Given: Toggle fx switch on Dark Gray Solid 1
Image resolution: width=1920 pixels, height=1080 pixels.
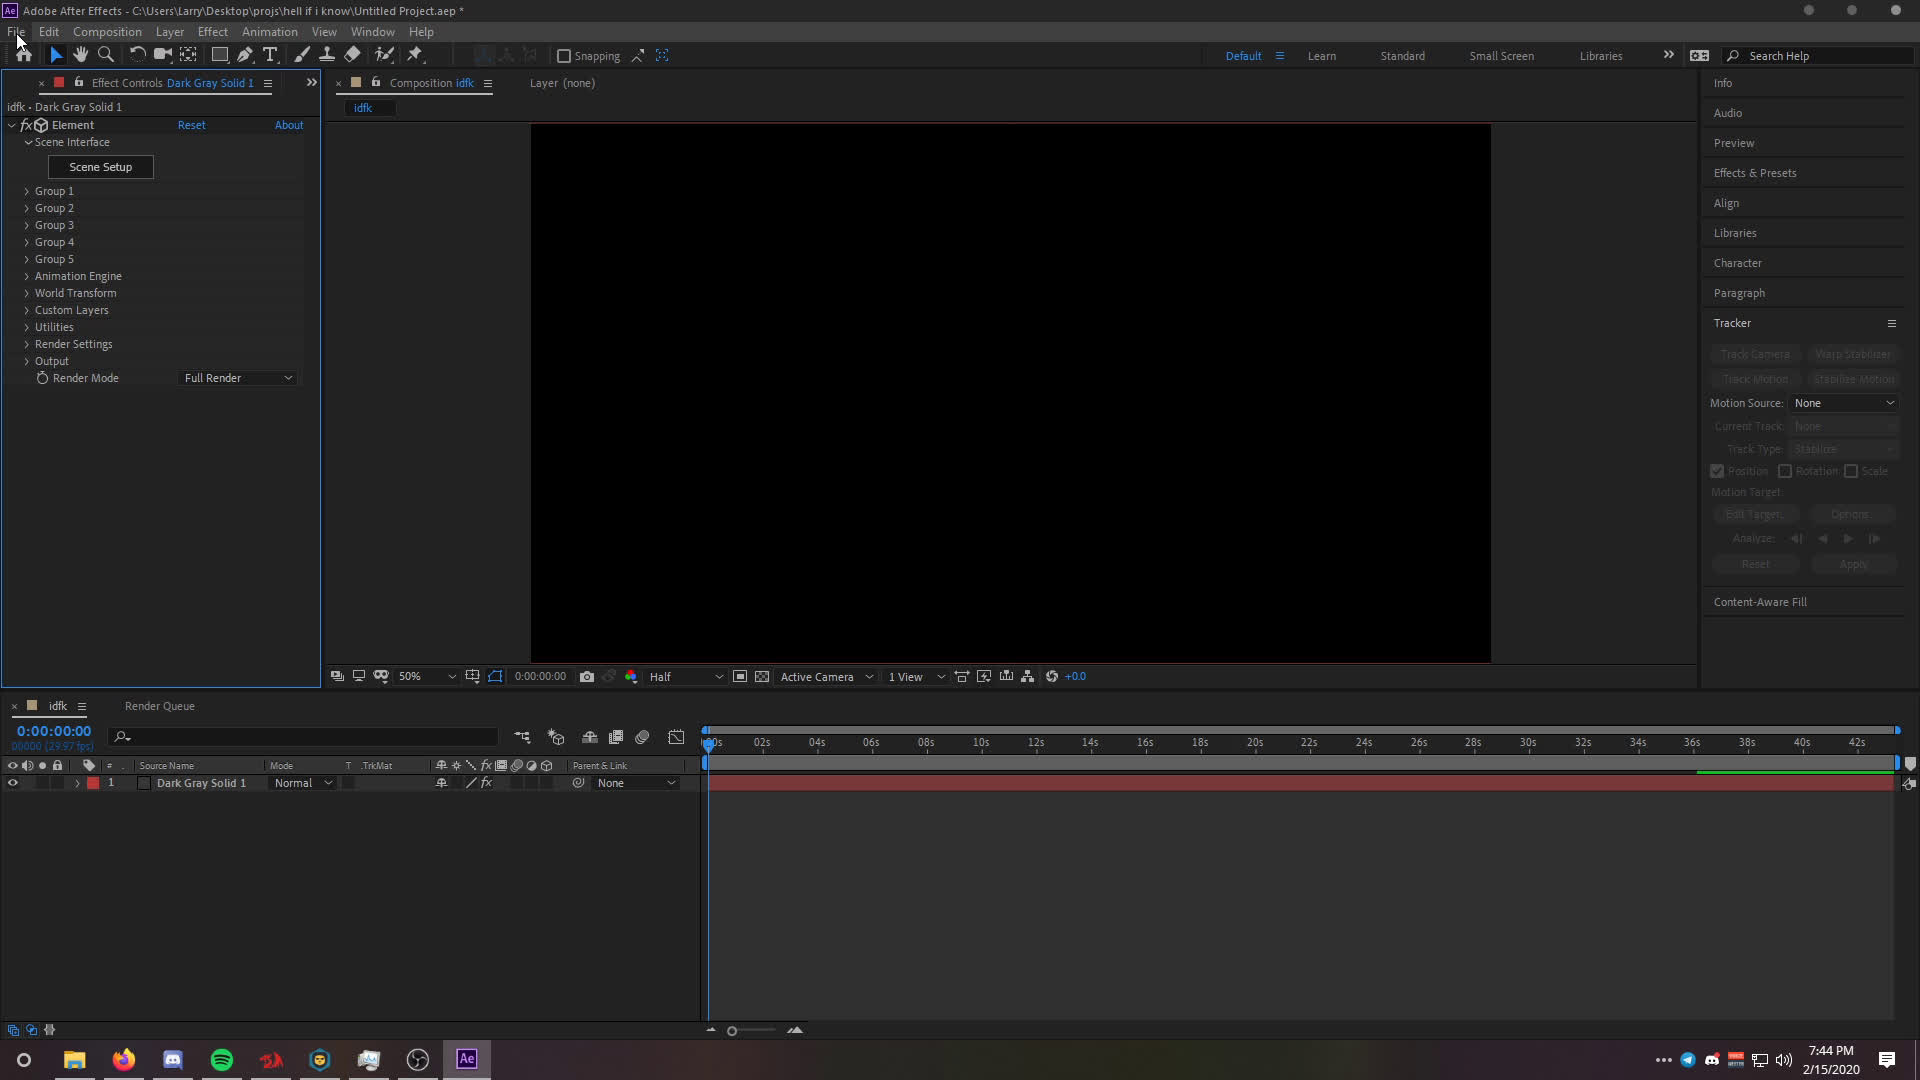Looking at the screenshot, I should [486, 783].
